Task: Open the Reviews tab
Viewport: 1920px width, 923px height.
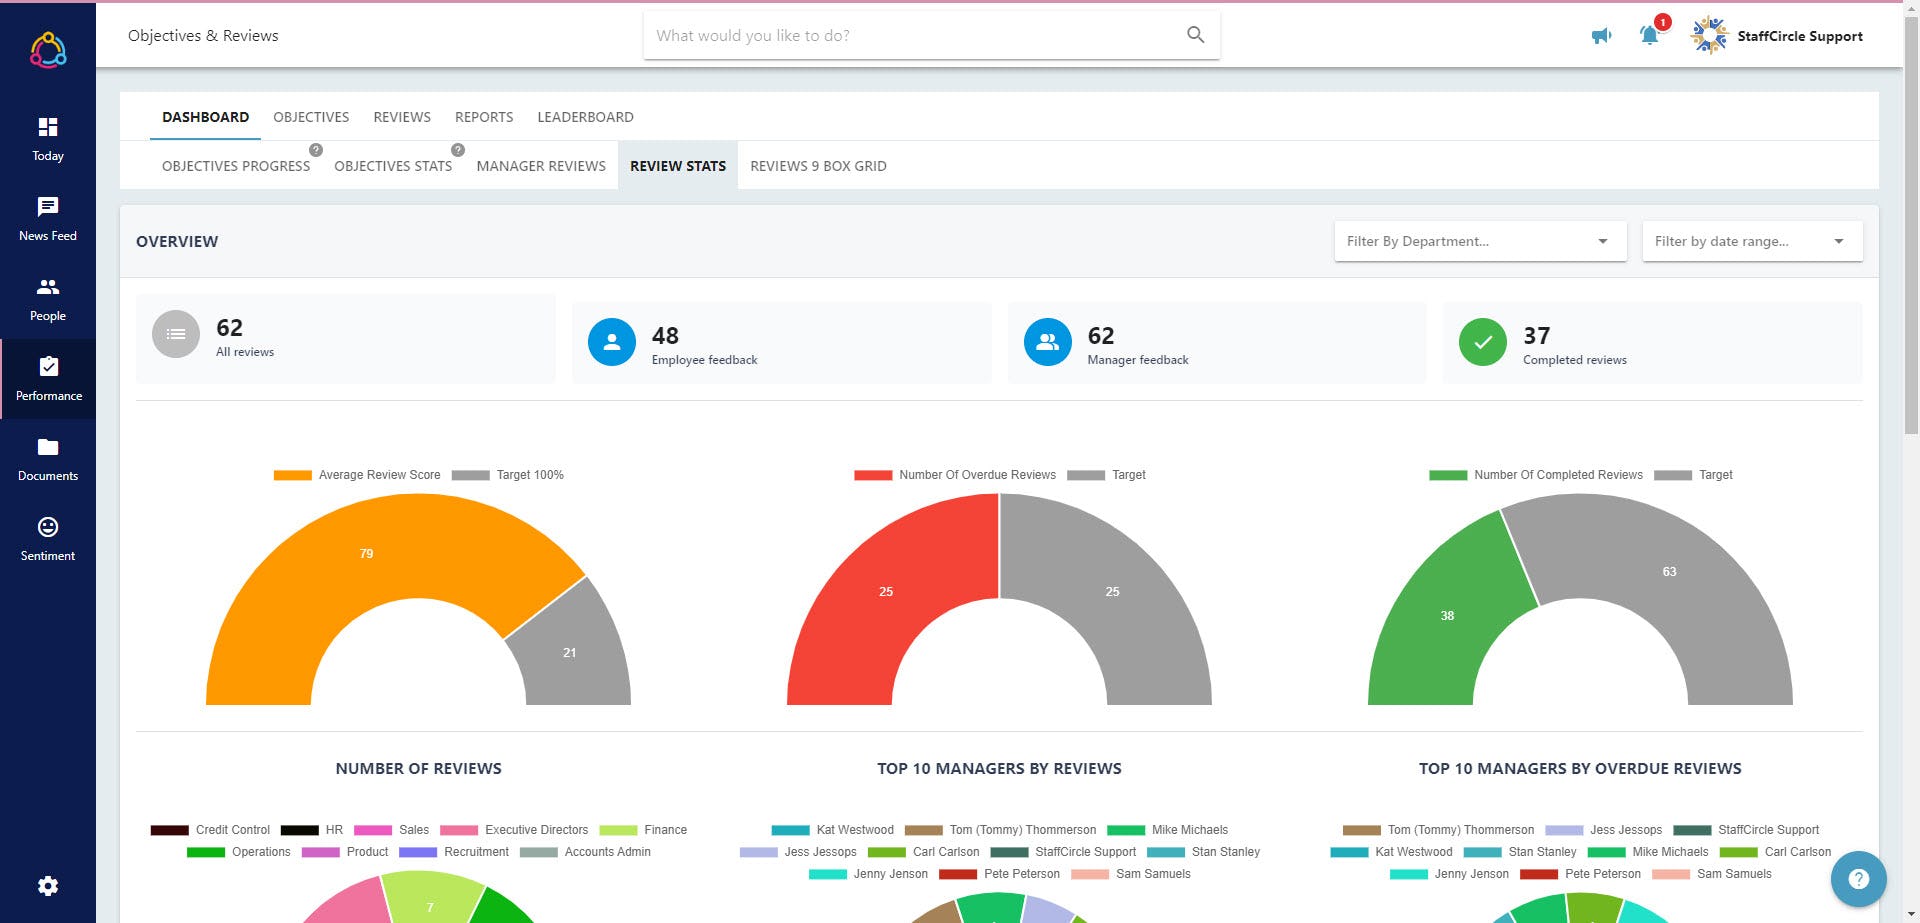Action: [402, 117]
